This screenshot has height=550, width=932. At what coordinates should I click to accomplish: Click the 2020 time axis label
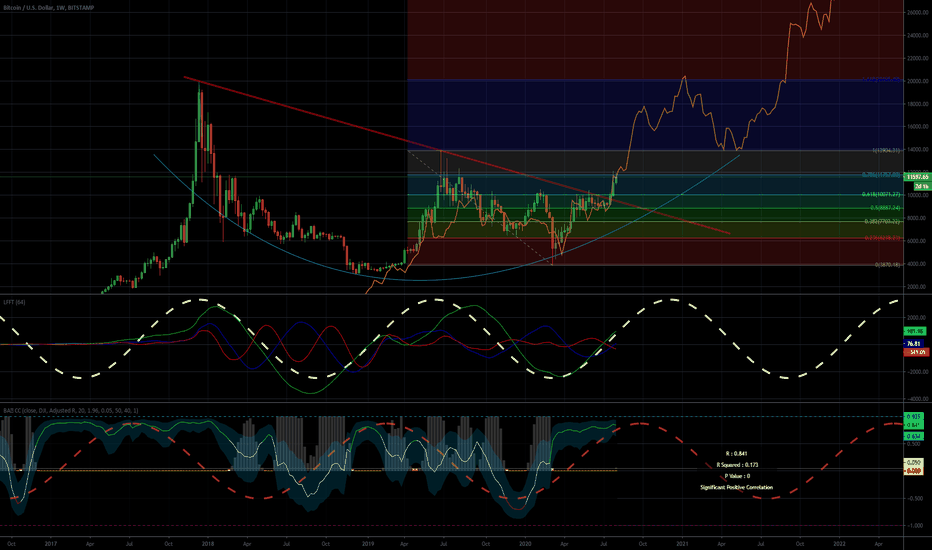coord(525,543)
